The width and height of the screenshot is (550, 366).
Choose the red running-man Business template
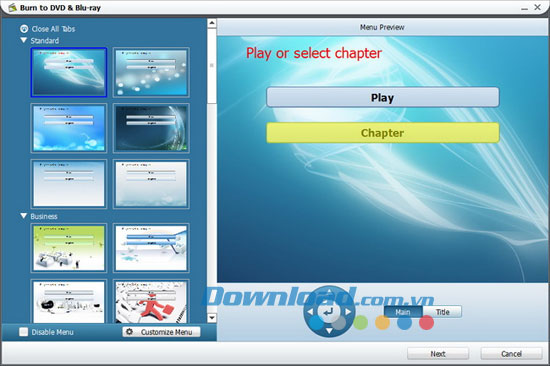click(x=151, y=301)
